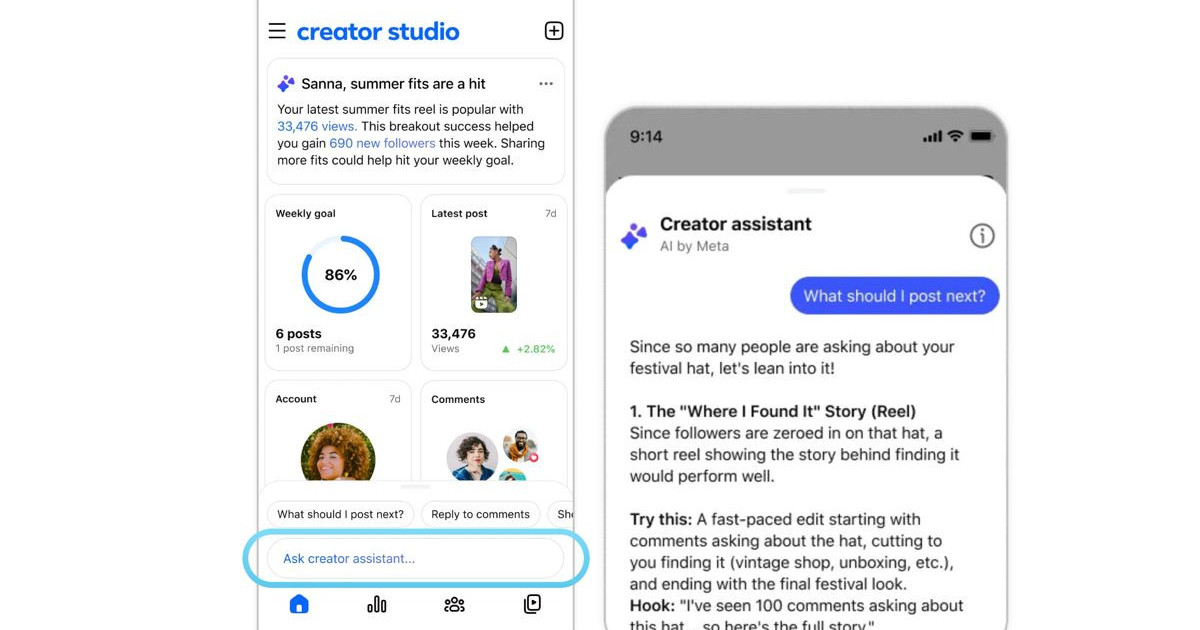Open the woman commenter avatar in Comments

pyautogui.click(x=472, y=458)
